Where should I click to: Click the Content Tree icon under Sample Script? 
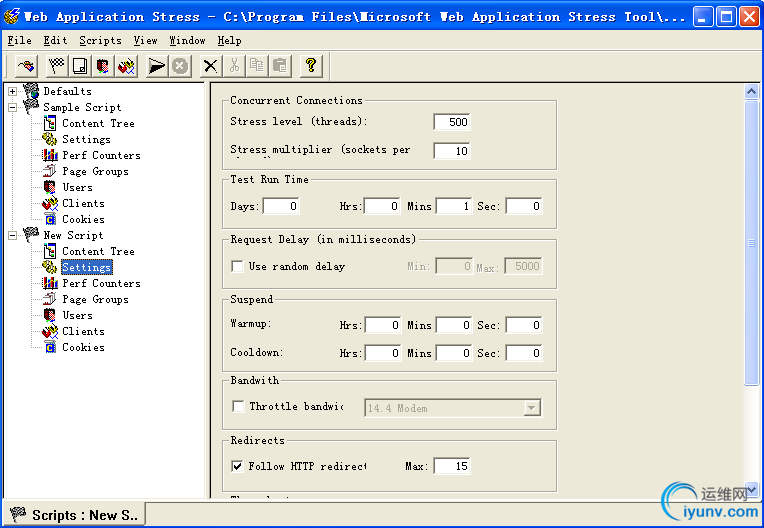pyautogui.click(x=50, y=123)
